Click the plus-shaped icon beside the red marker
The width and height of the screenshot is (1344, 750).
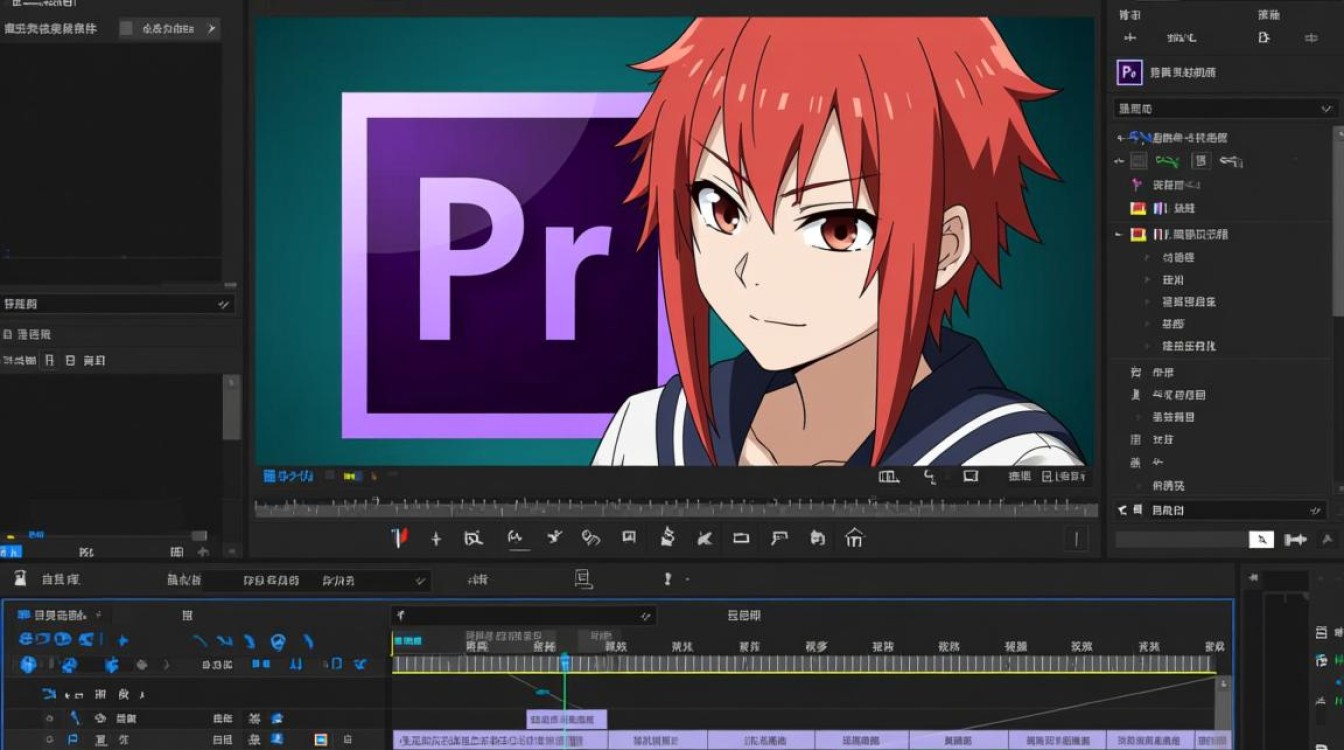point(436,539)
